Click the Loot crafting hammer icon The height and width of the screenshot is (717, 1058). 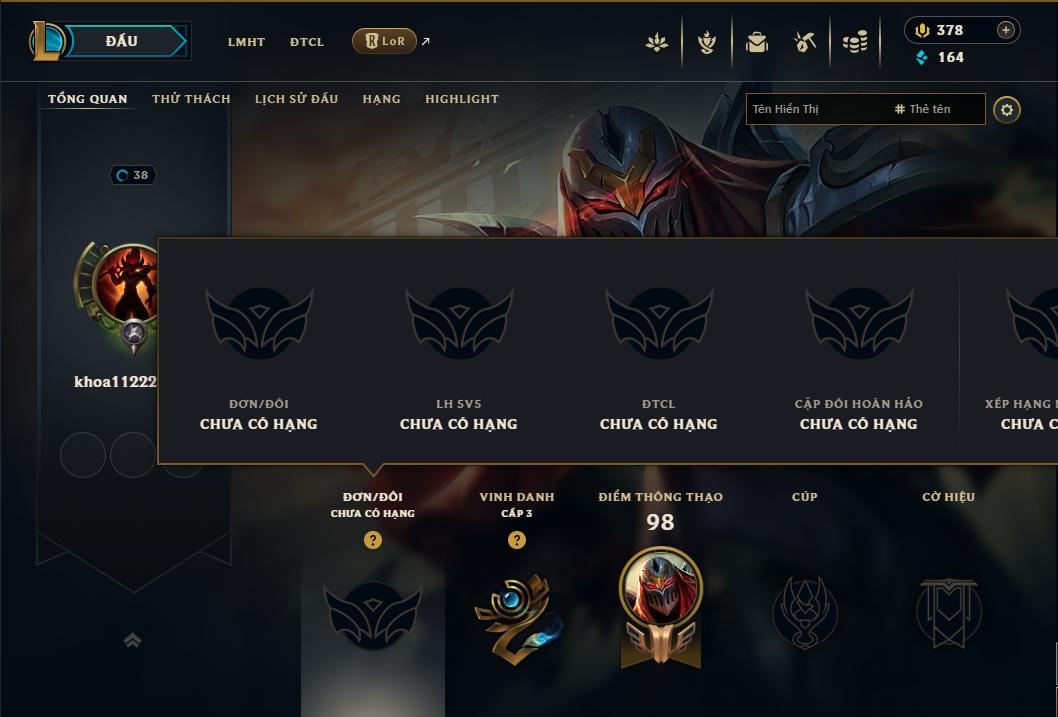tap(805, 42)
